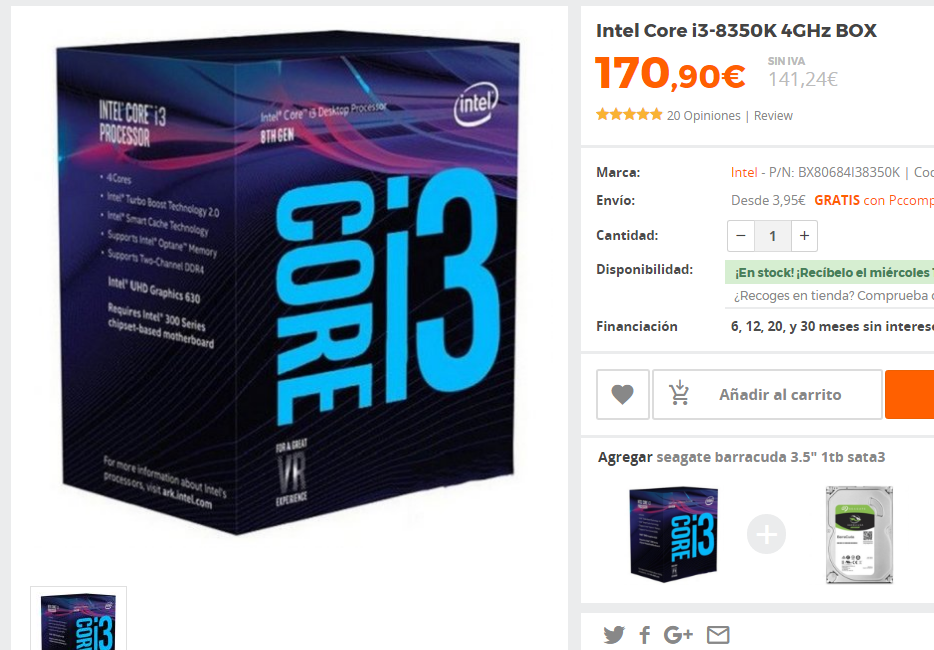Viewport: 934px width, 650px height.
Task: Decrease quantity with minus button
Action: (741, 236)
